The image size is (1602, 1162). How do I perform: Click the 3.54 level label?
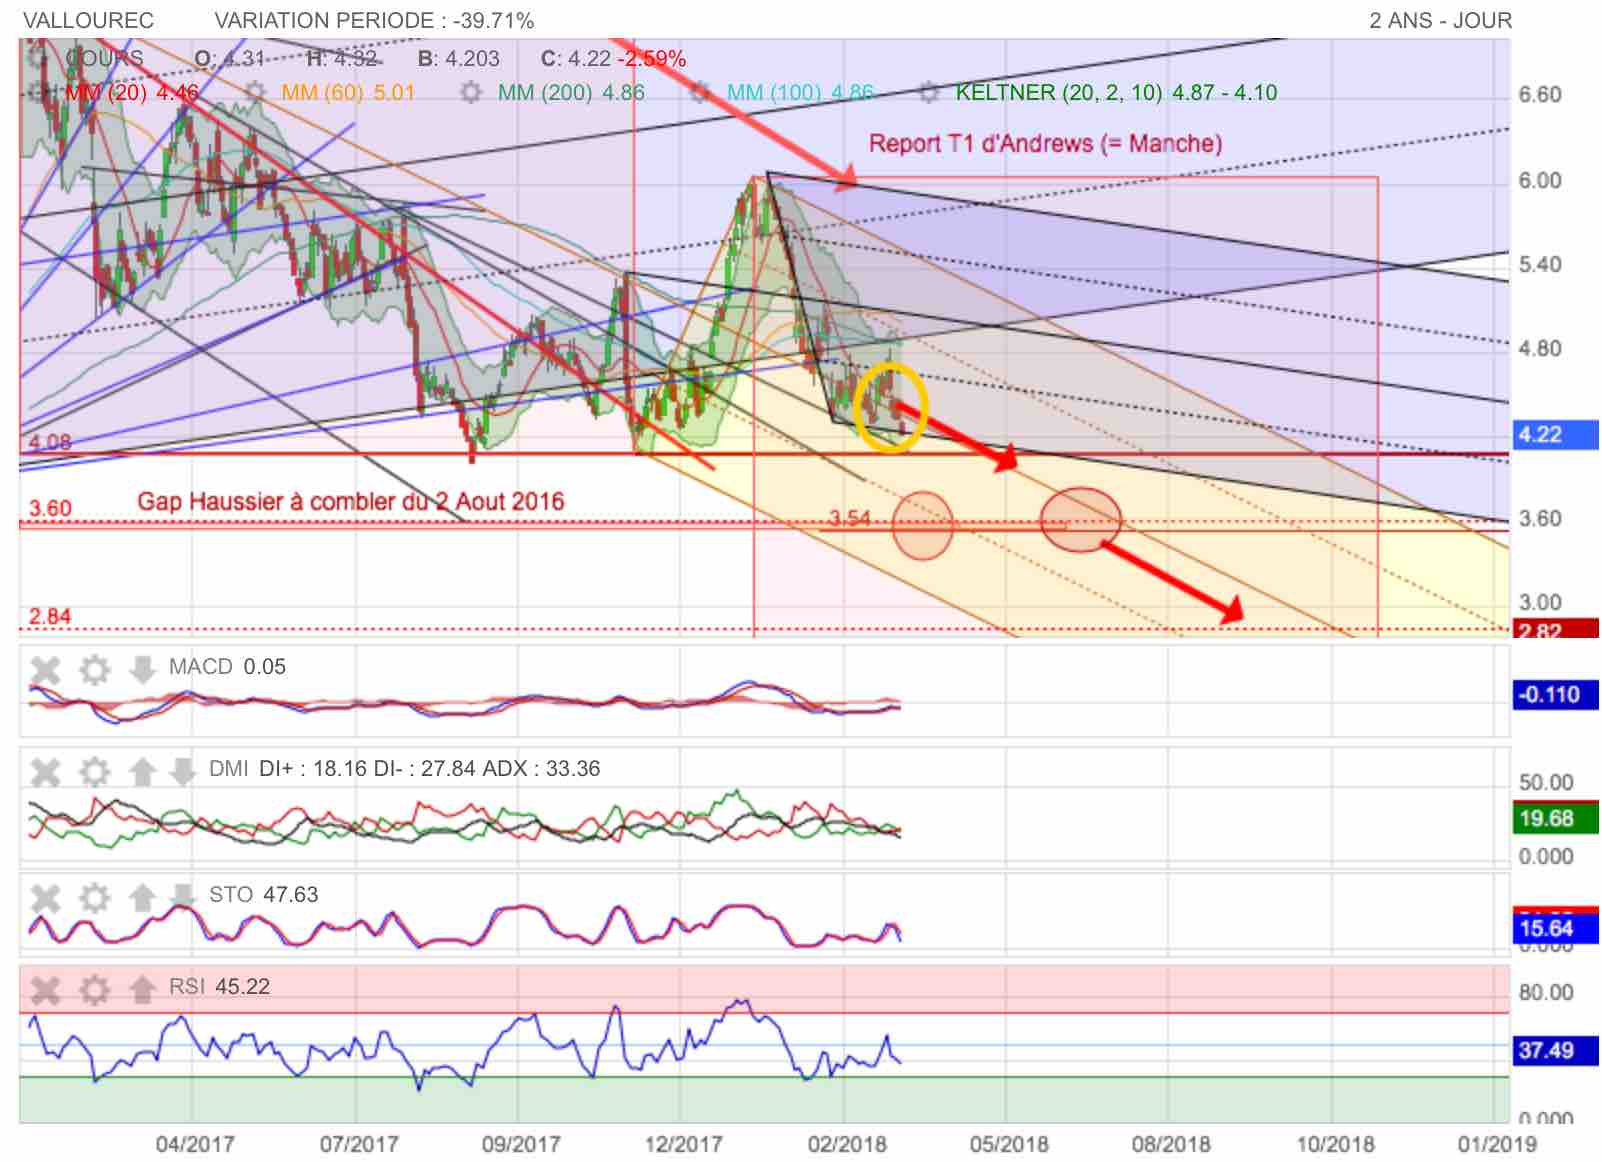click(x=850, y=518)
